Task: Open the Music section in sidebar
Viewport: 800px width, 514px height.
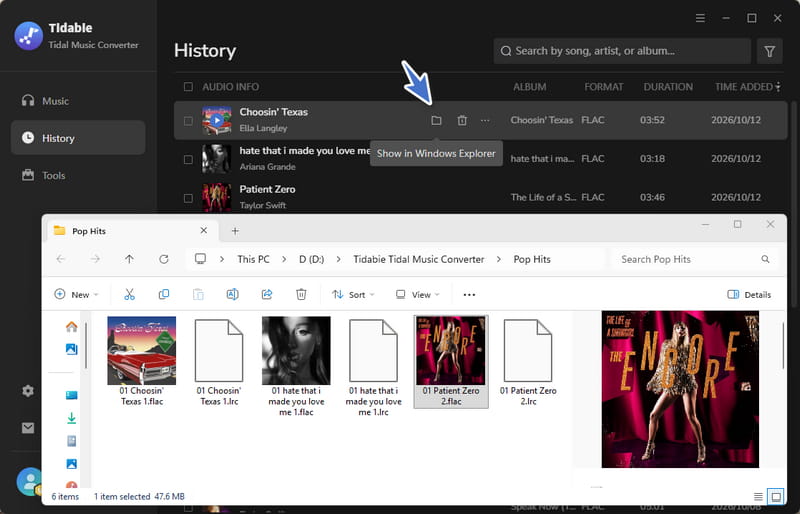Action: coord(78,101)
